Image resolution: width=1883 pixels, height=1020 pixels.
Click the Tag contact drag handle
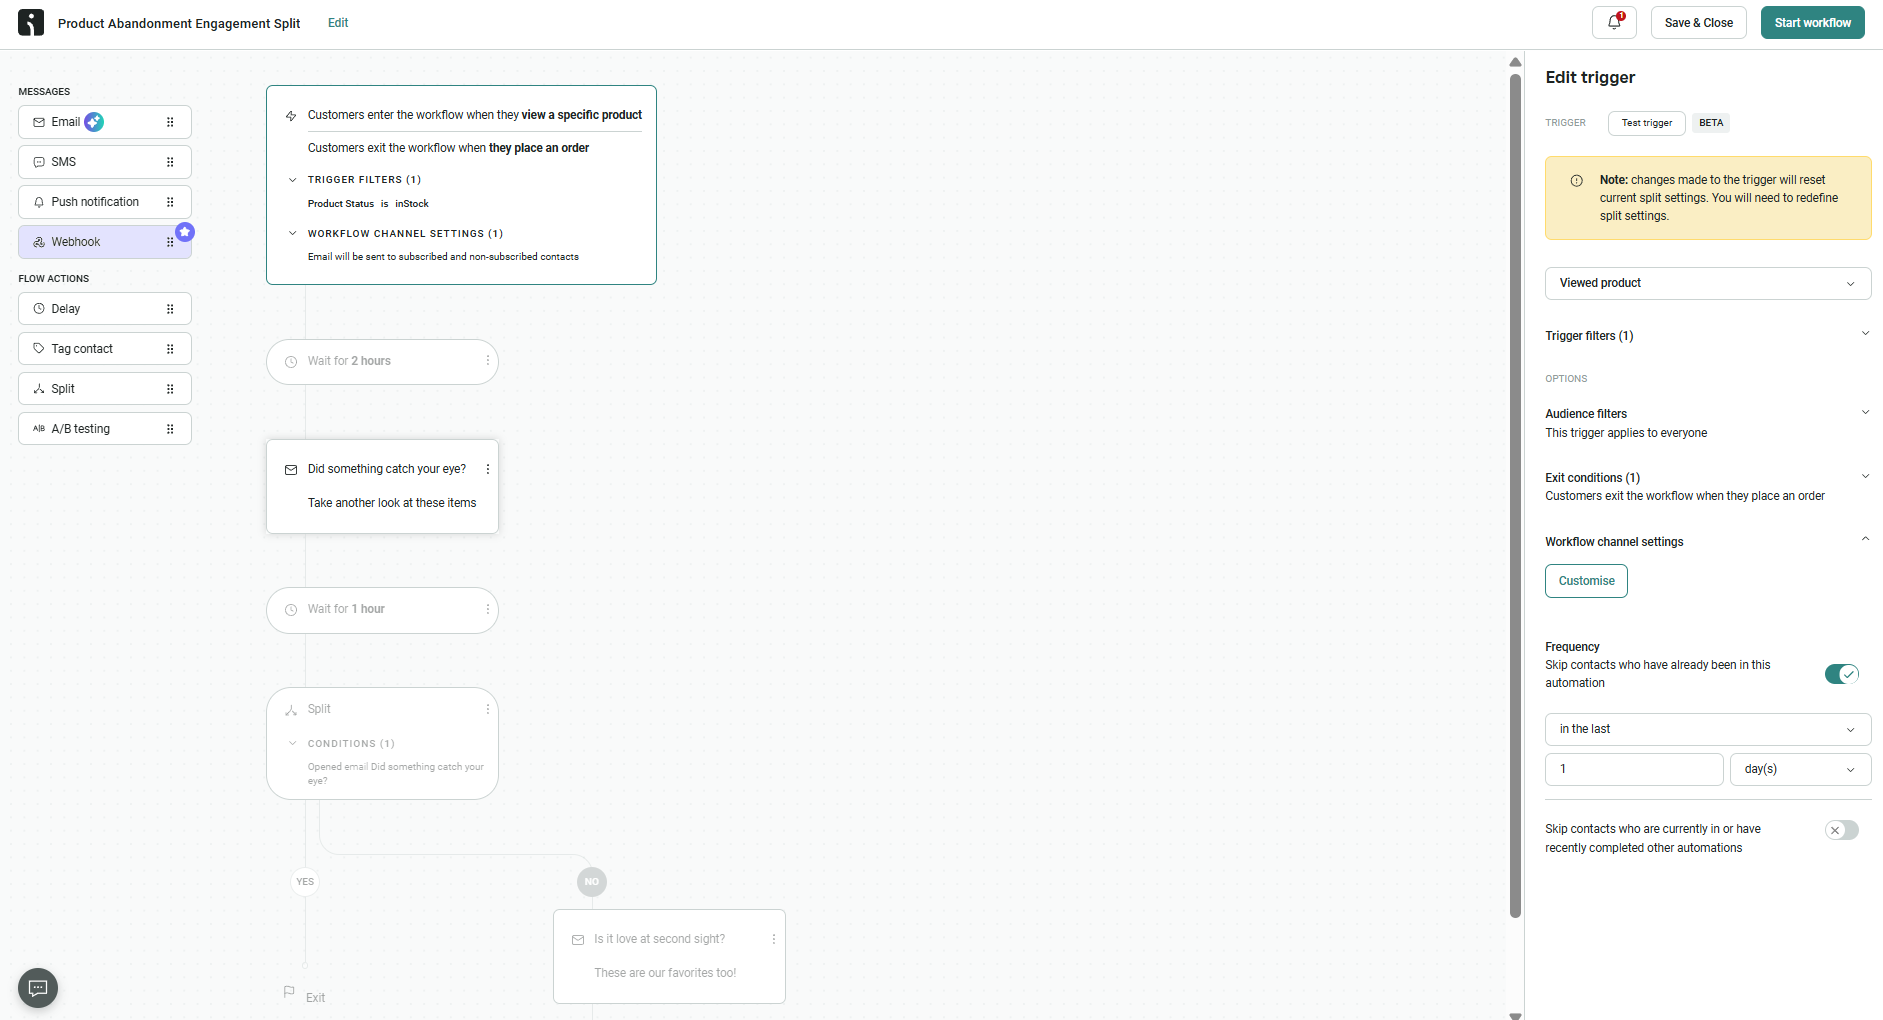(170, 349)
